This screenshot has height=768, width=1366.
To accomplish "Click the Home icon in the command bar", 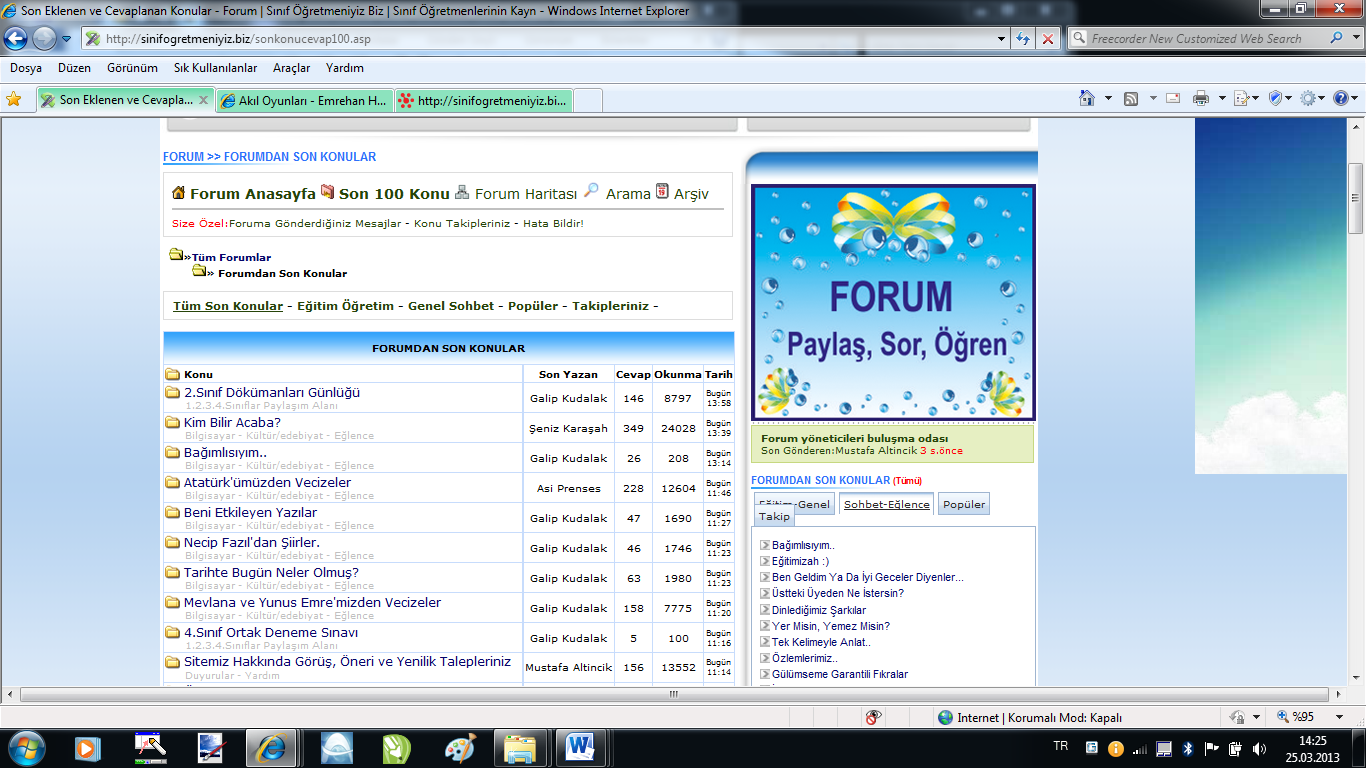I will (x=1087, y=98).
